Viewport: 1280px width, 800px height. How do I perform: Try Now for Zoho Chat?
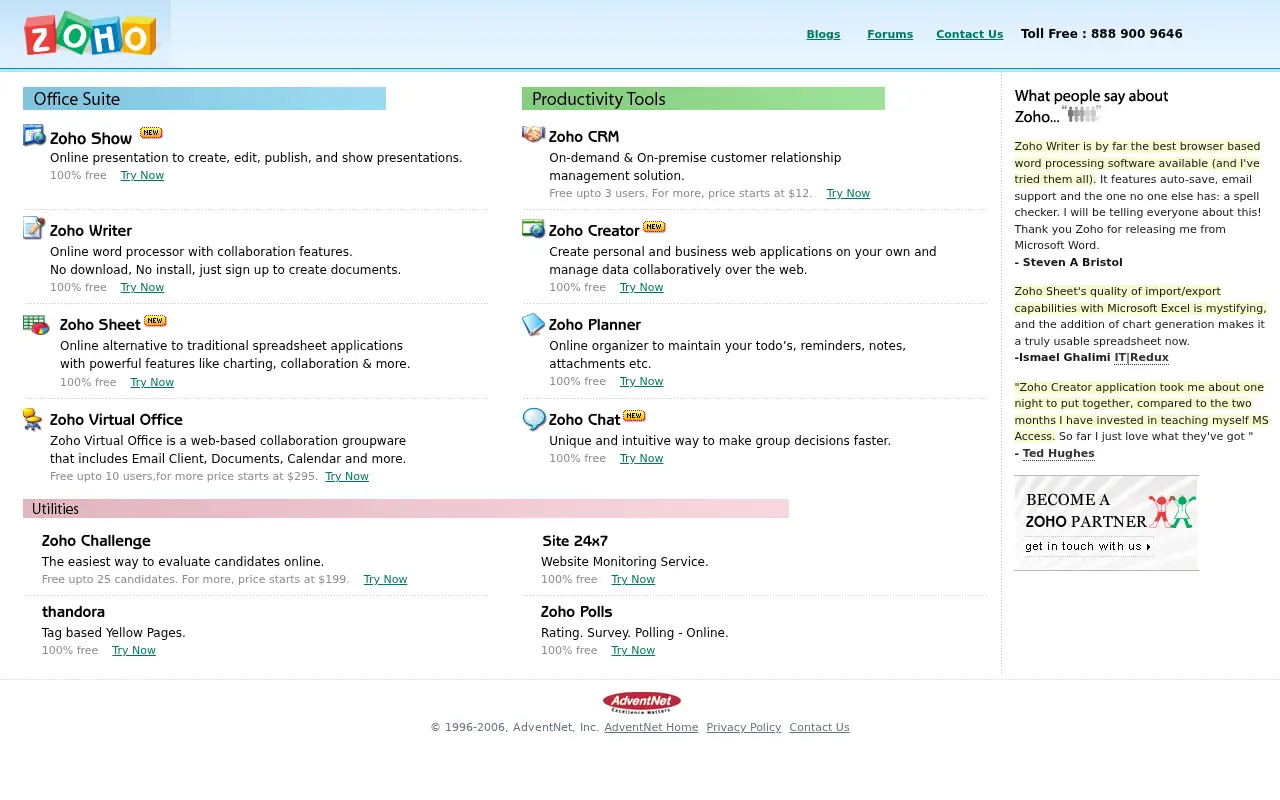pyautogui.click(x=641, y=459)
